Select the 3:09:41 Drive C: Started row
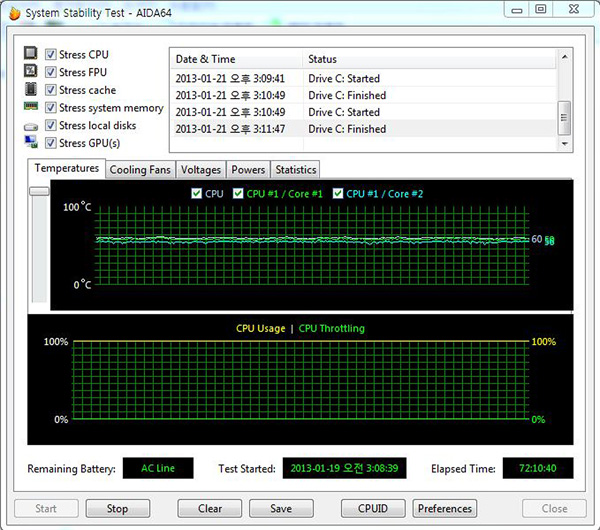 (x=364, y=78)
